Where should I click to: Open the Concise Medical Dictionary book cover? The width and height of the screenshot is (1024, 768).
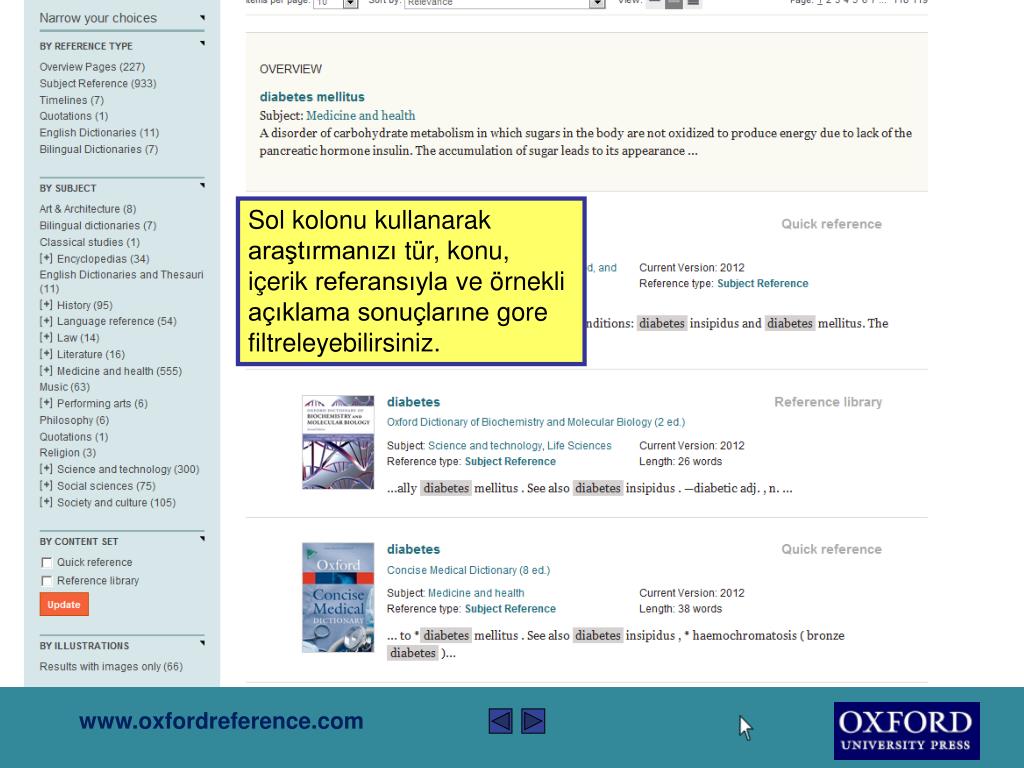click(338, 598)
